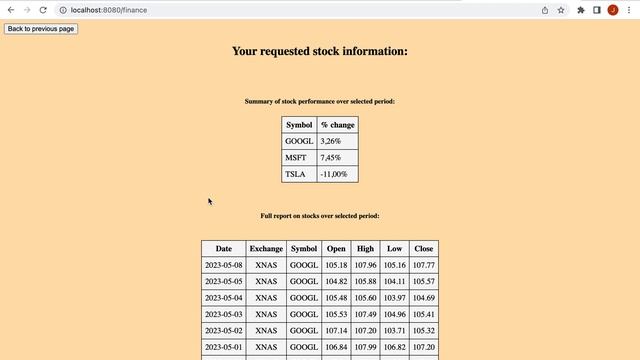Click the date 2023-05-03 cell
640x360 pixels.
[224, 314]
